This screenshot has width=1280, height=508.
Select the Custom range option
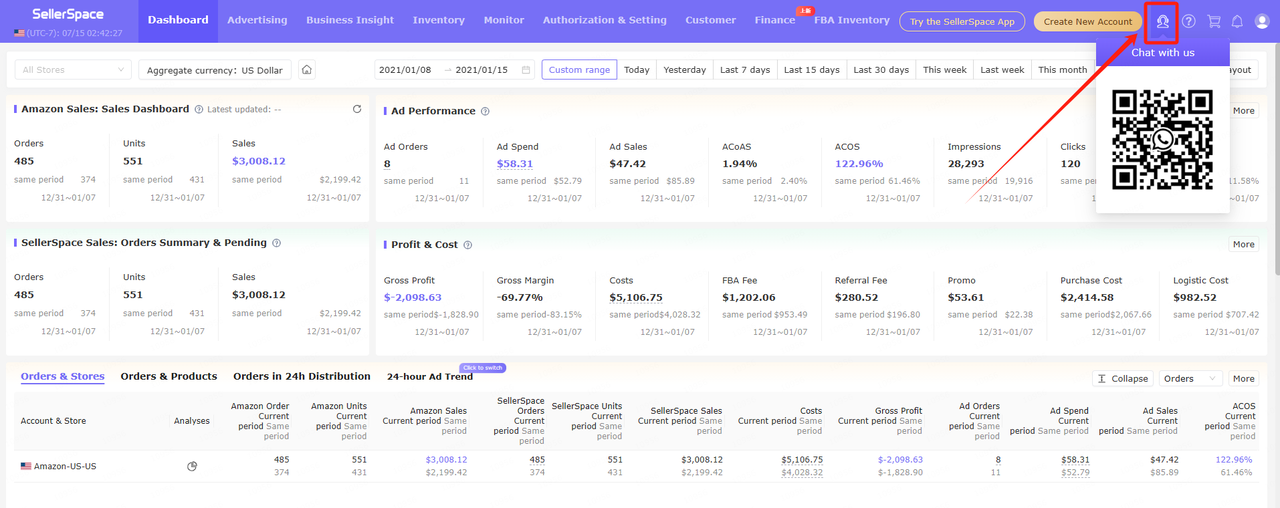click(x=579, y=70)
